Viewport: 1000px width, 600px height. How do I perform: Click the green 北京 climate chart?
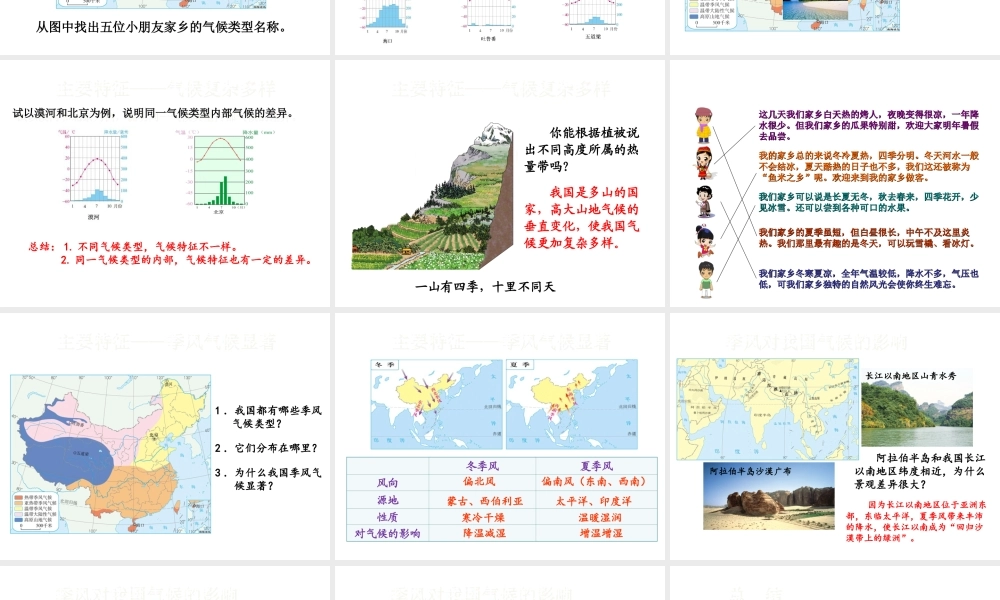[219, 170]
